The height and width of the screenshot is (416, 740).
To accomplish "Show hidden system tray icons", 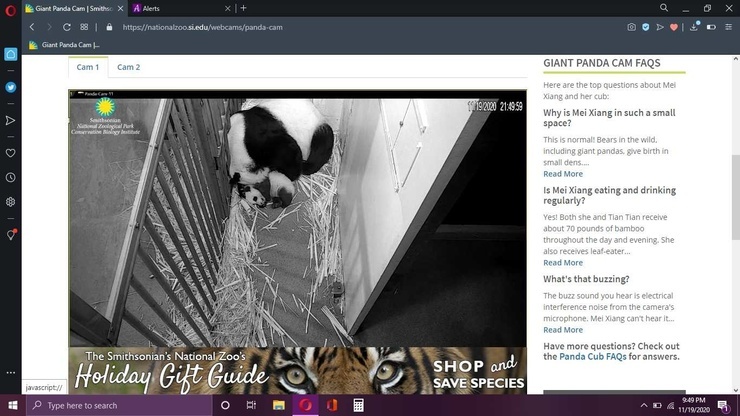I will click(x=644, y=406).
